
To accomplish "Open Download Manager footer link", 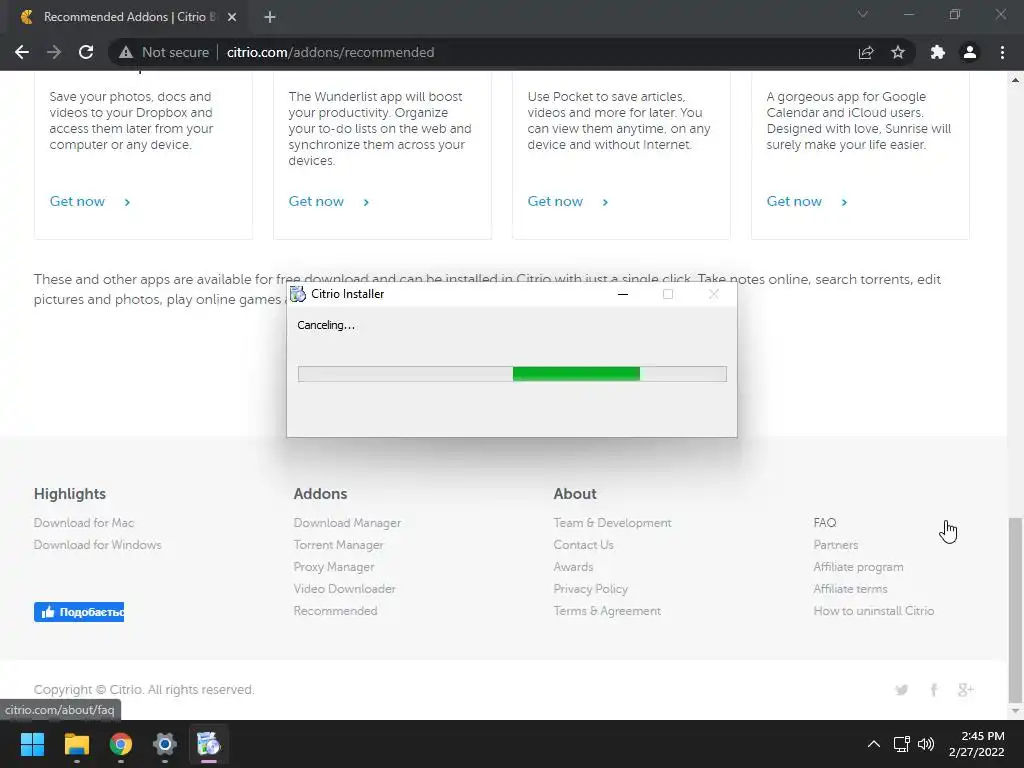I will click(347, 522).
